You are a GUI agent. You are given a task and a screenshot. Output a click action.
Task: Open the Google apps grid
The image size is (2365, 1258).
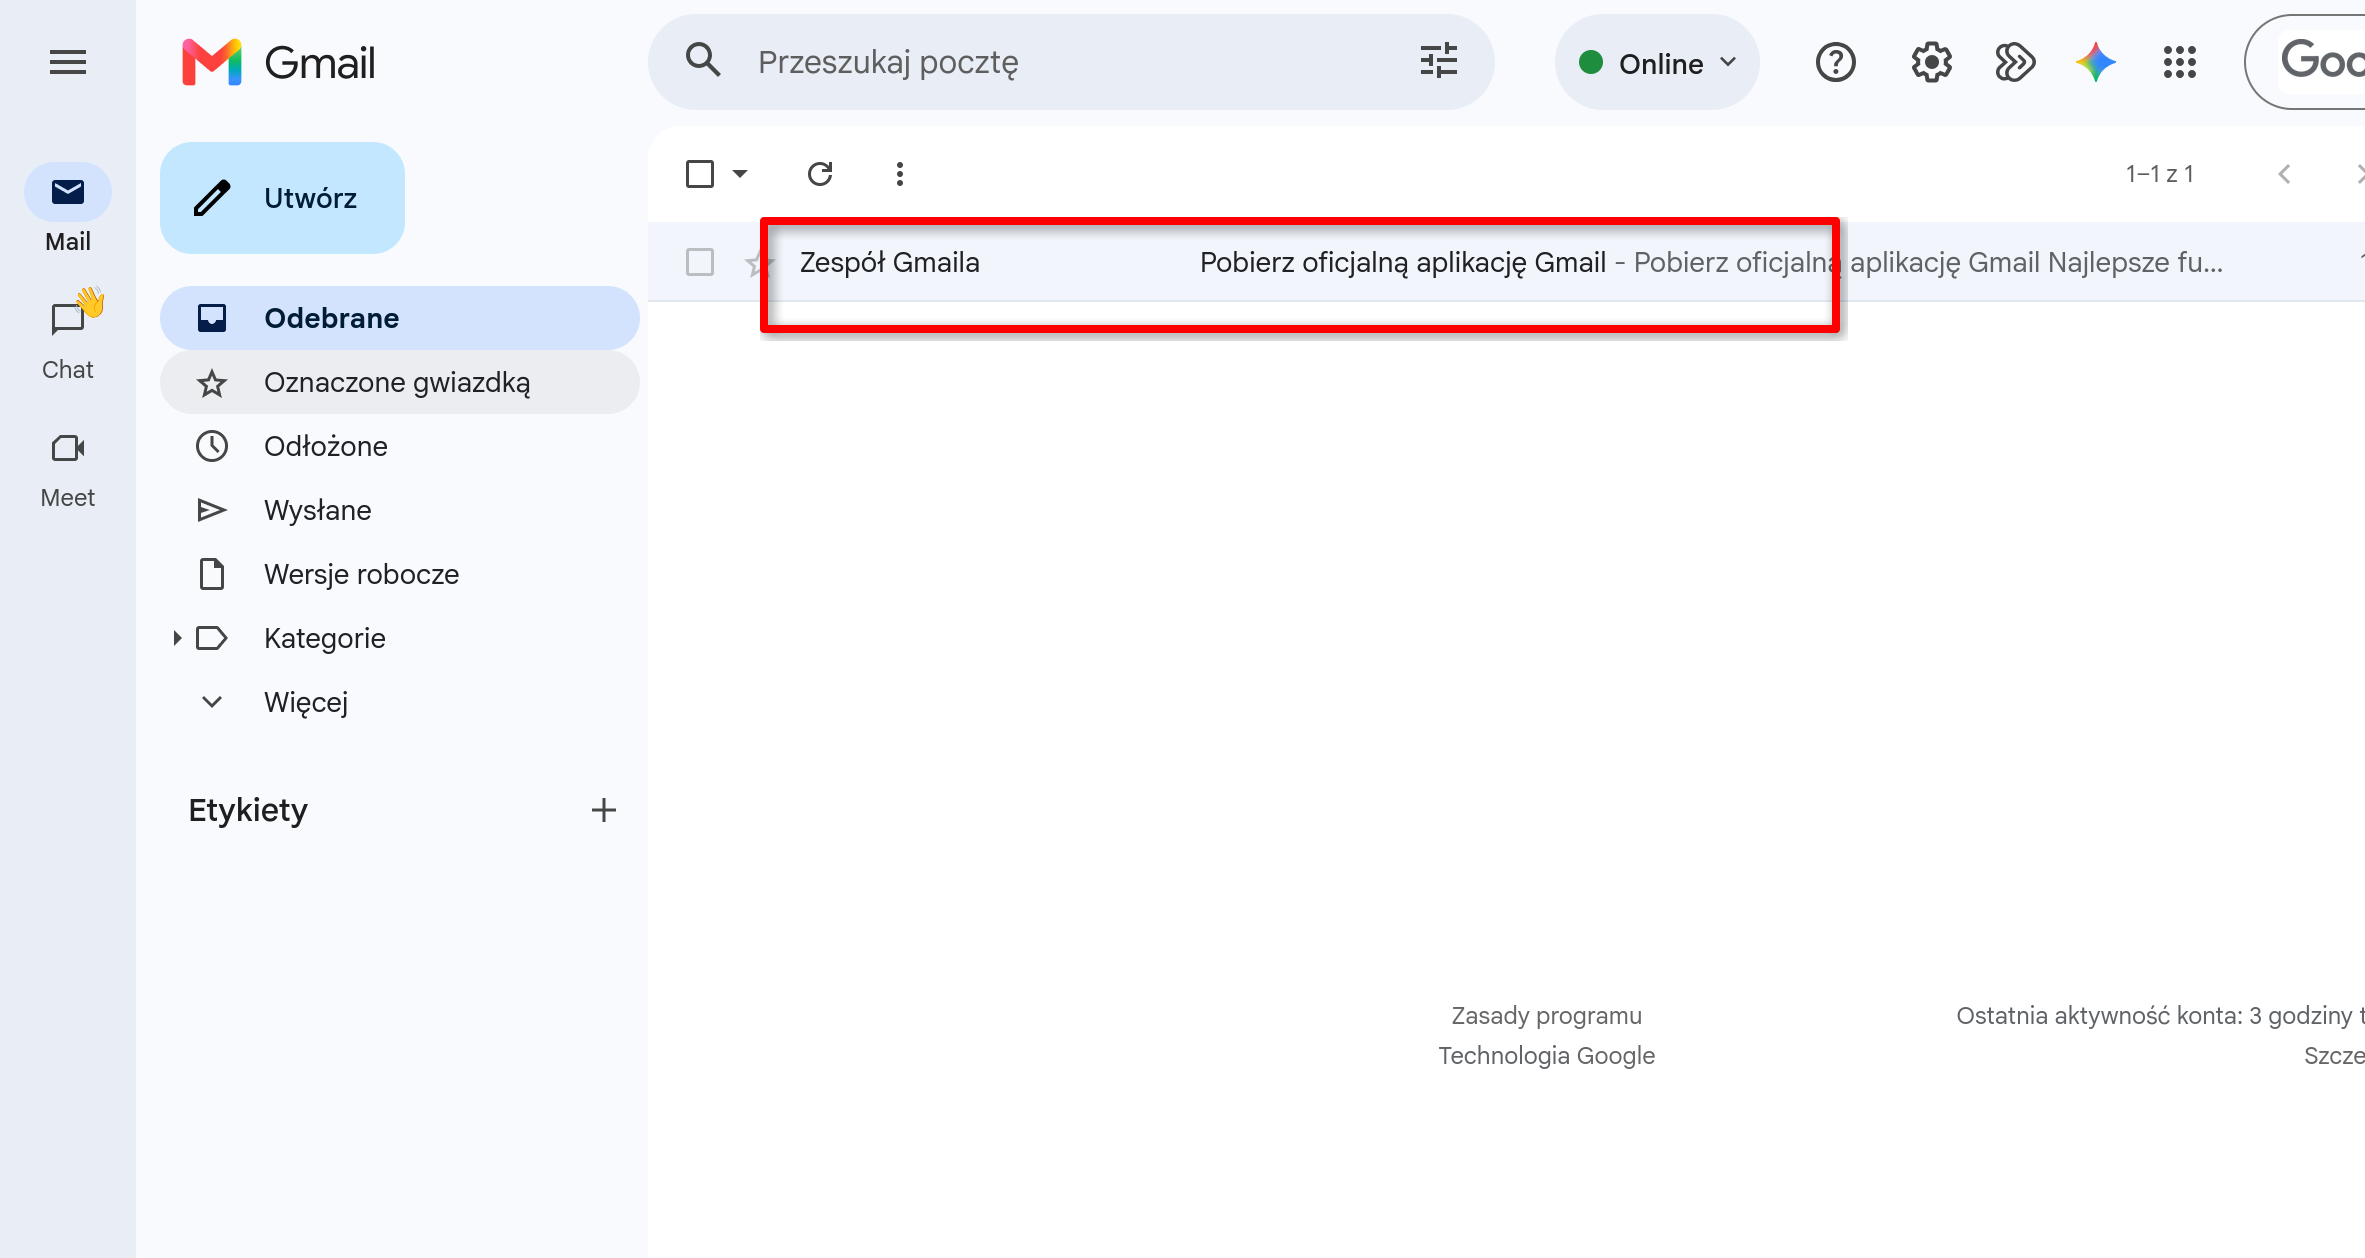[x=2179, y=62]
